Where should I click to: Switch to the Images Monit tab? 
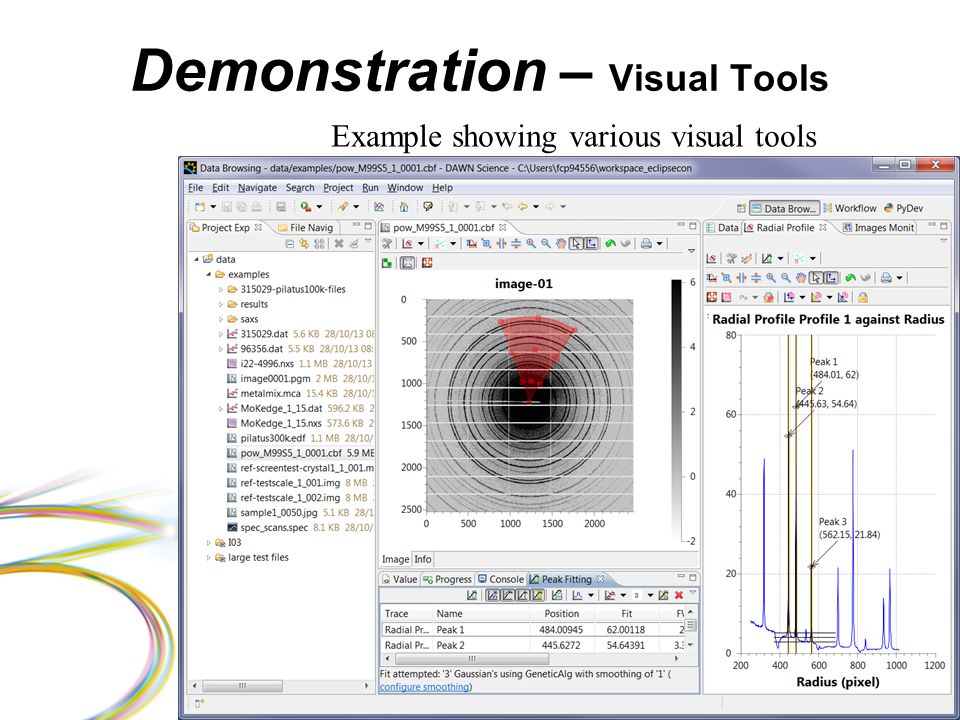tap(878, 228)
